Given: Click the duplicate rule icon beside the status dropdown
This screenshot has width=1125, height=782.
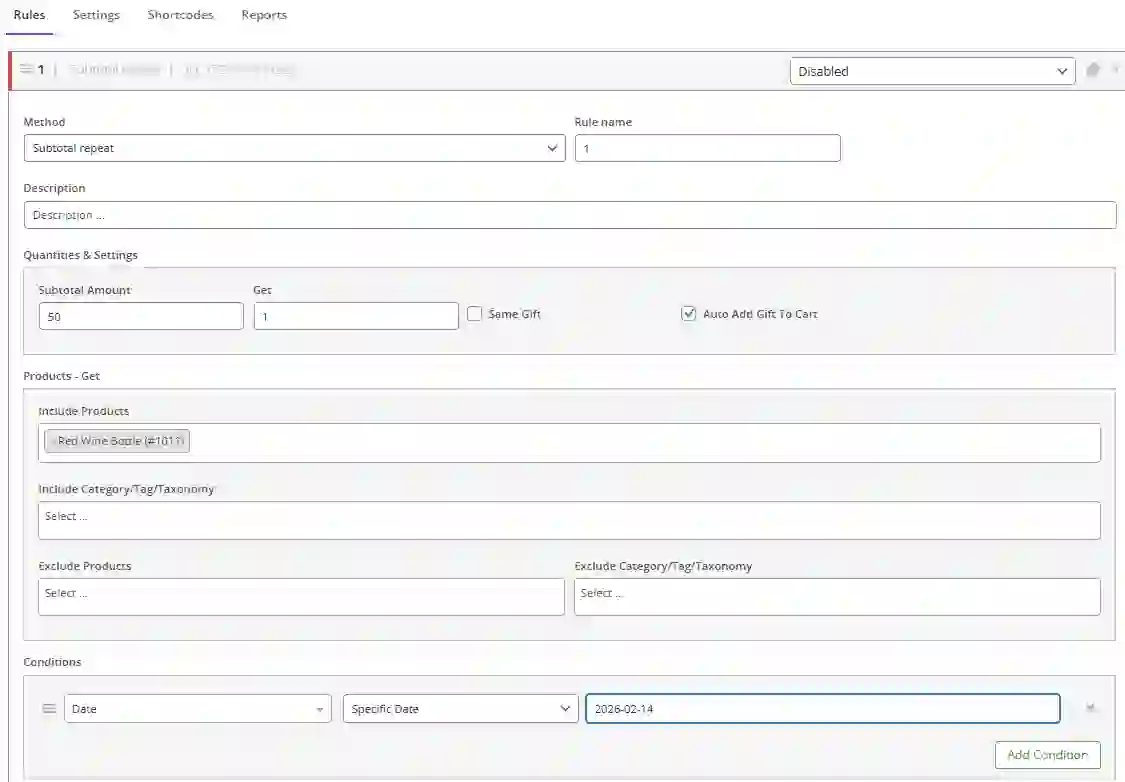Looking at the screenshot, I should click(1092, 70).
